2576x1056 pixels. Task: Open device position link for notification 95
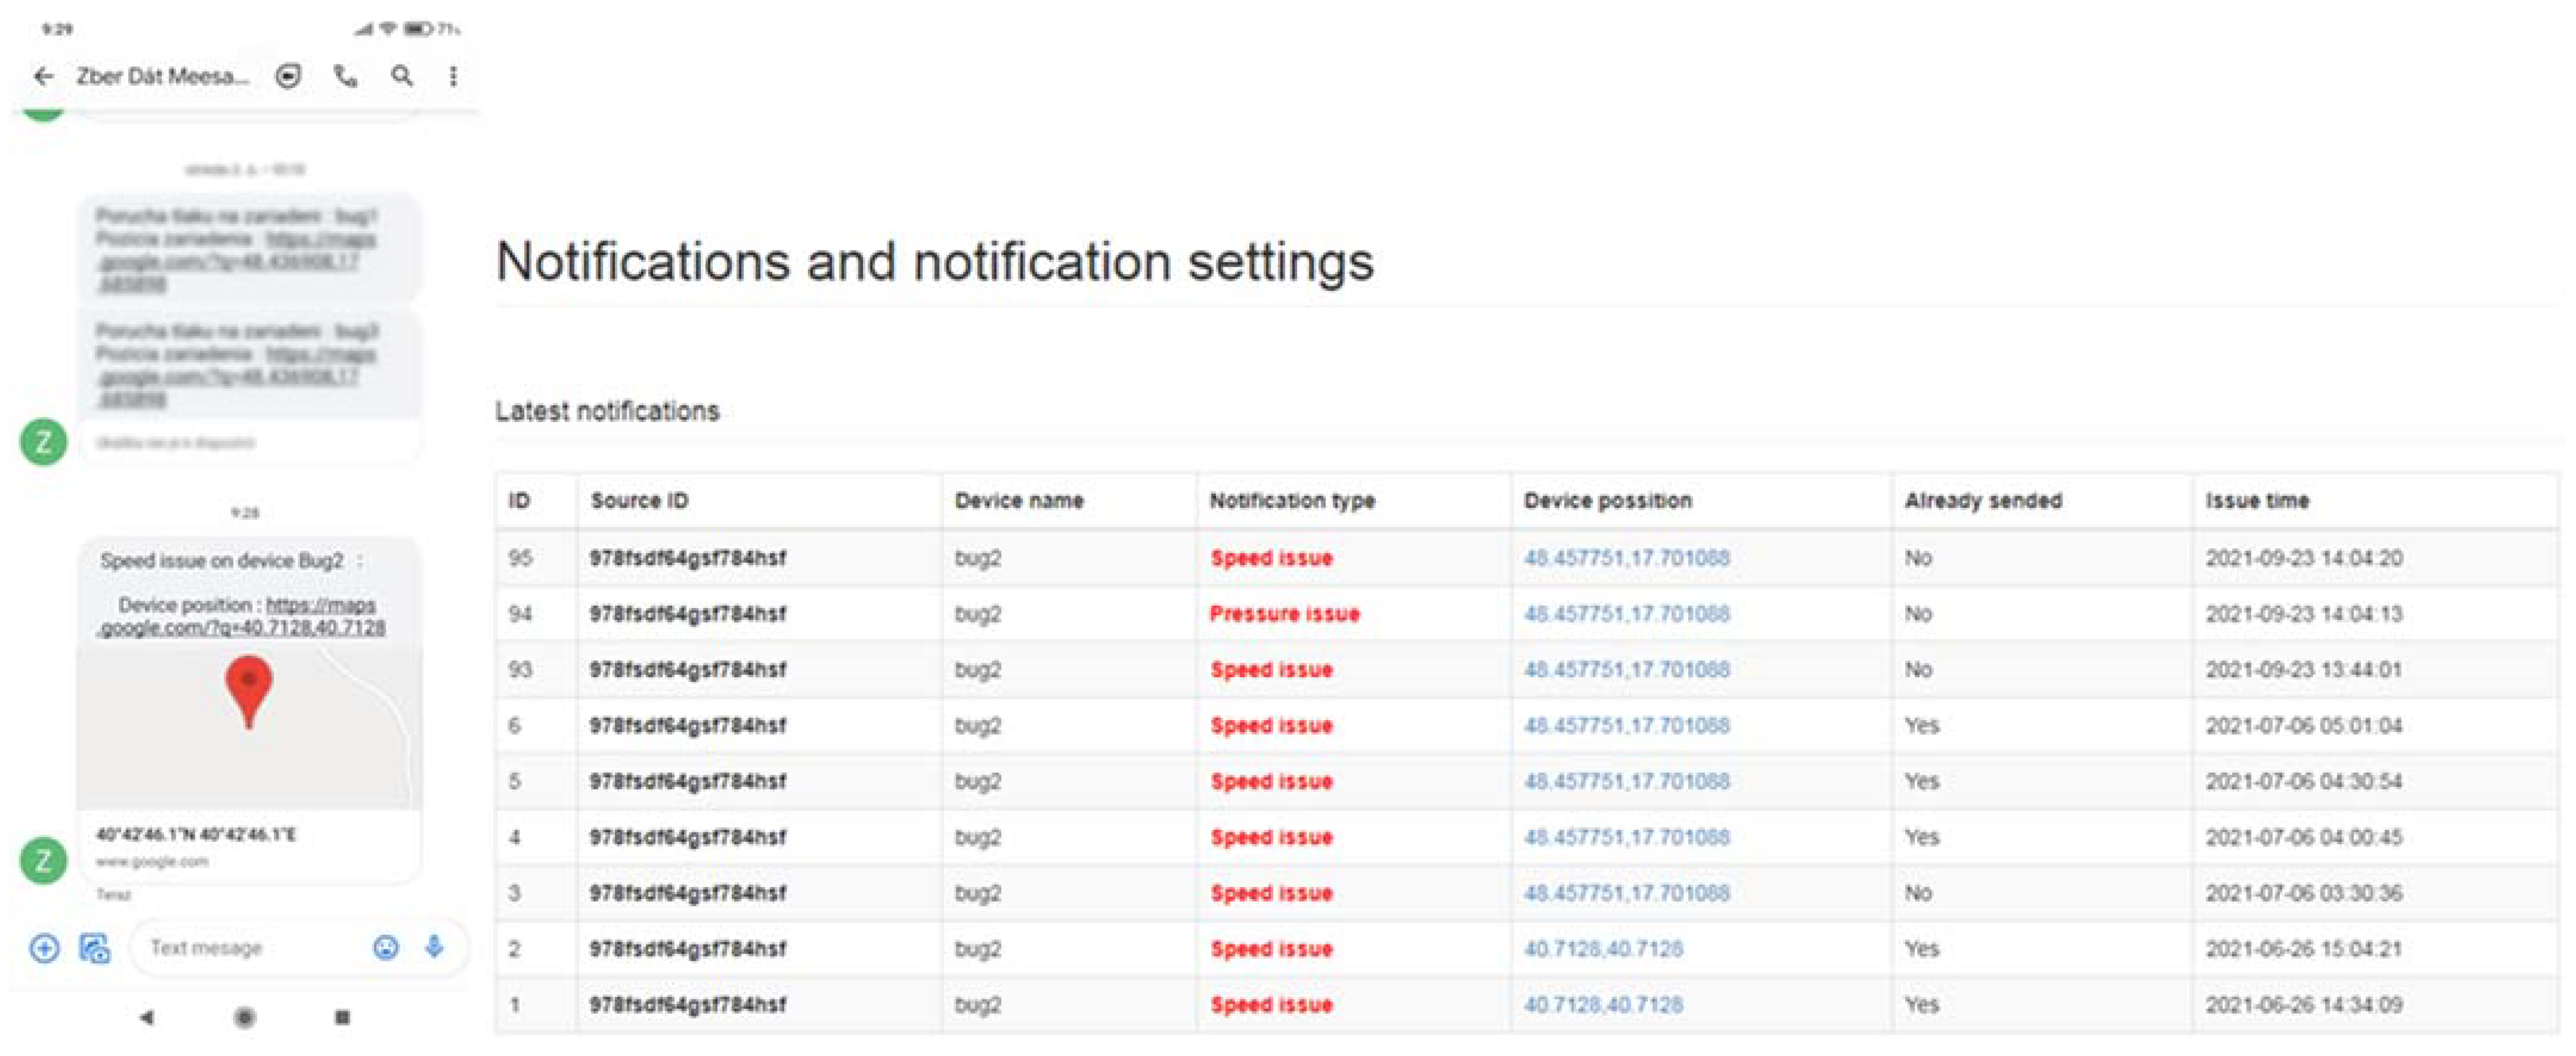[1626, 558]
